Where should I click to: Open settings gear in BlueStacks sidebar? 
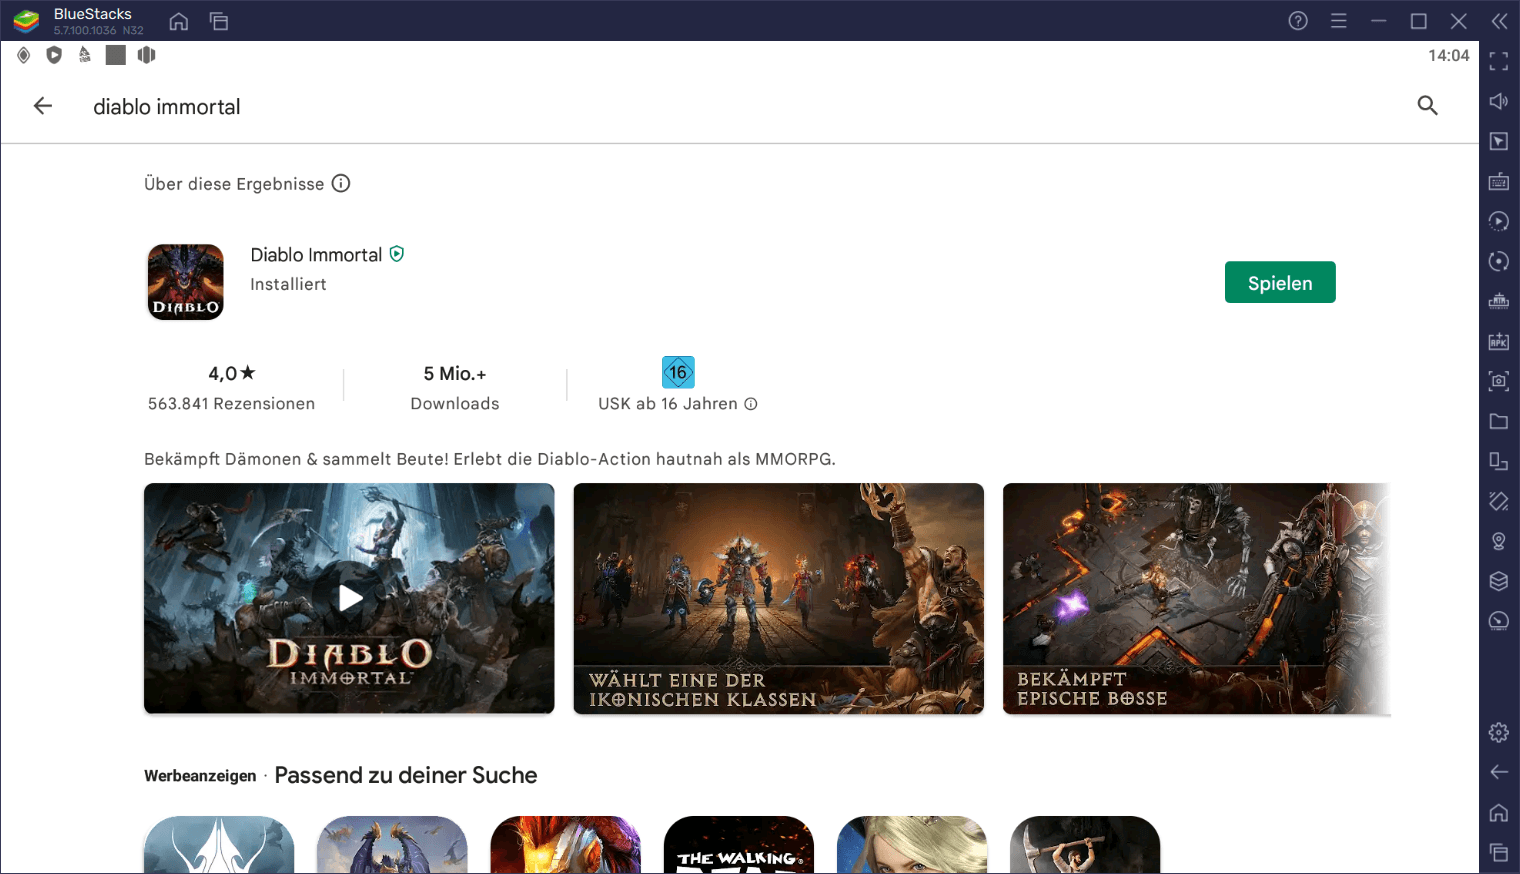tap(1499, 732)
